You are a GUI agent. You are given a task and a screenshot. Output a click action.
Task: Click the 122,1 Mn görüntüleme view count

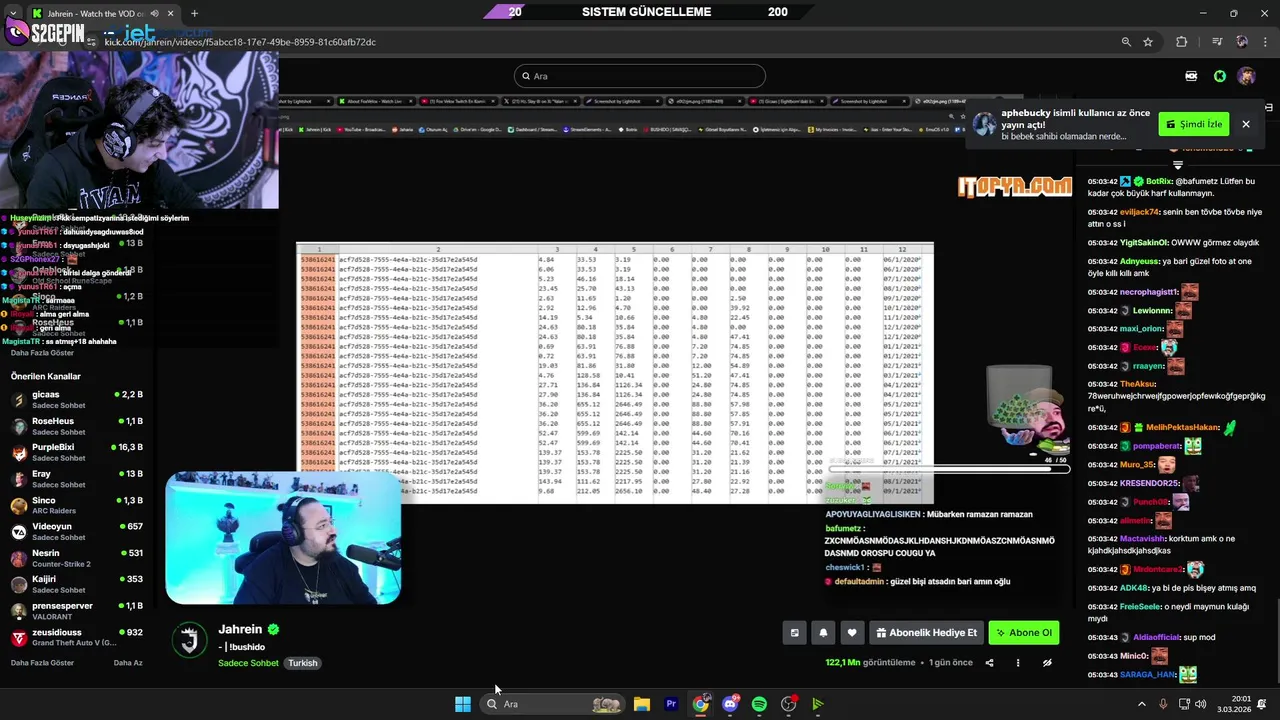[870, 663]
